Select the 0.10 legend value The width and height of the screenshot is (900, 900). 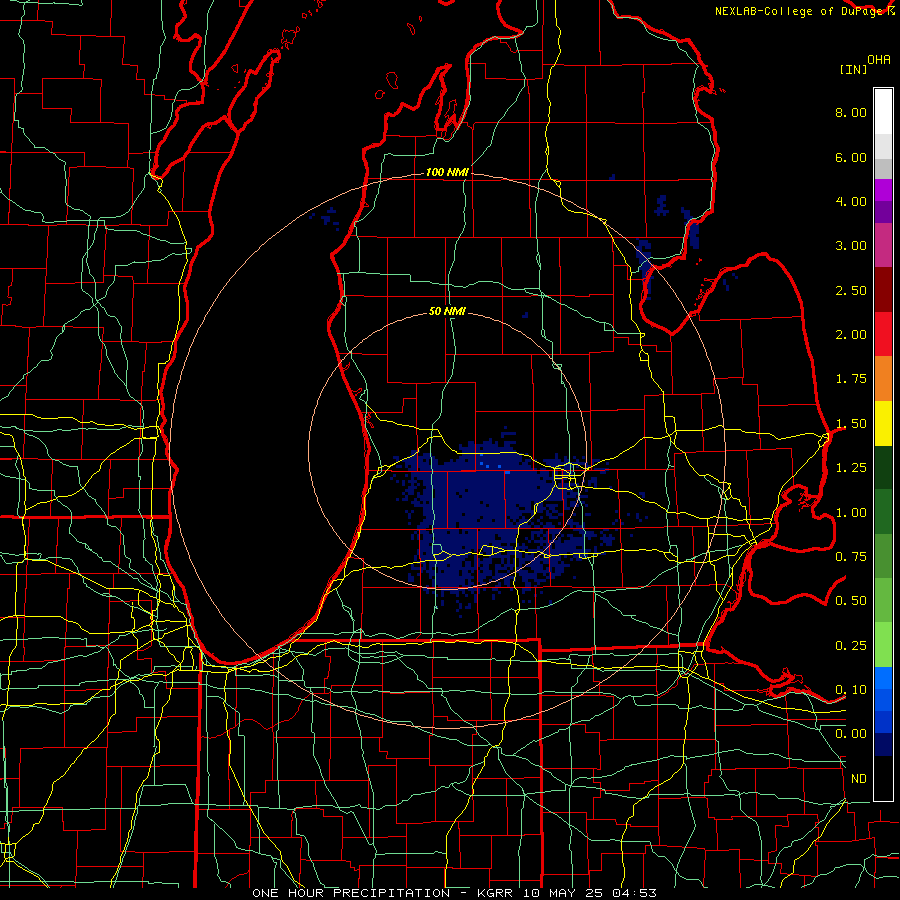(x=851, y=690)
